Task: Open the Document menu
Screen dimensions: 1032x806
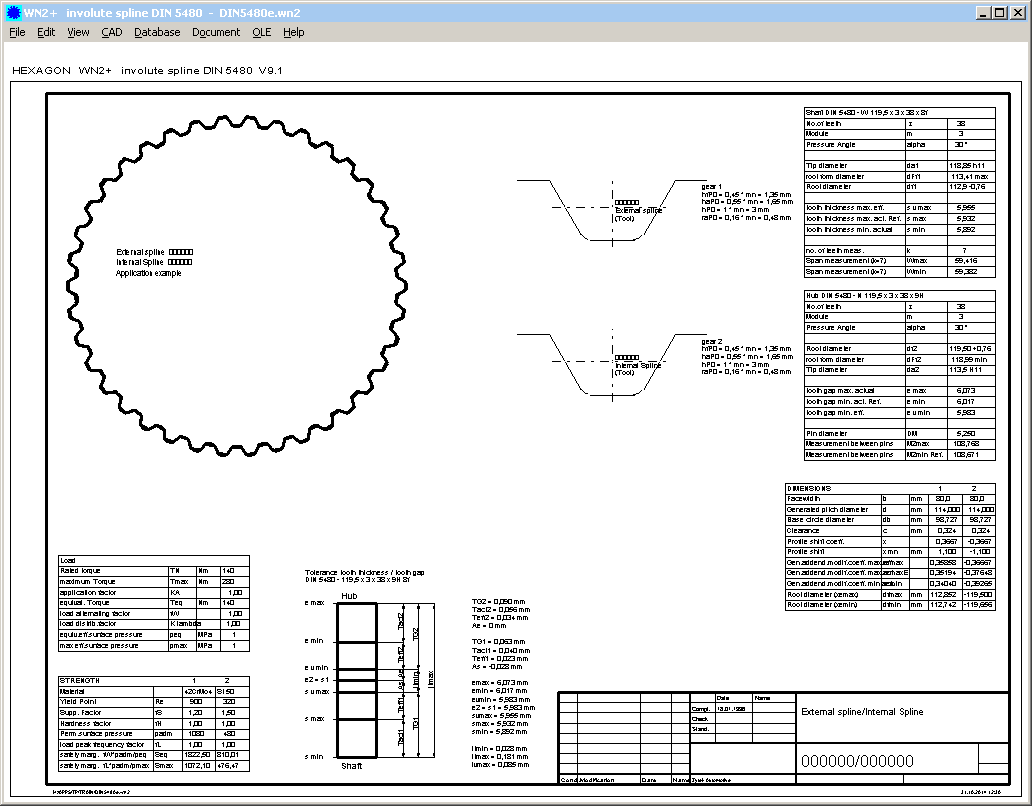Action: [x=216, y=32]
